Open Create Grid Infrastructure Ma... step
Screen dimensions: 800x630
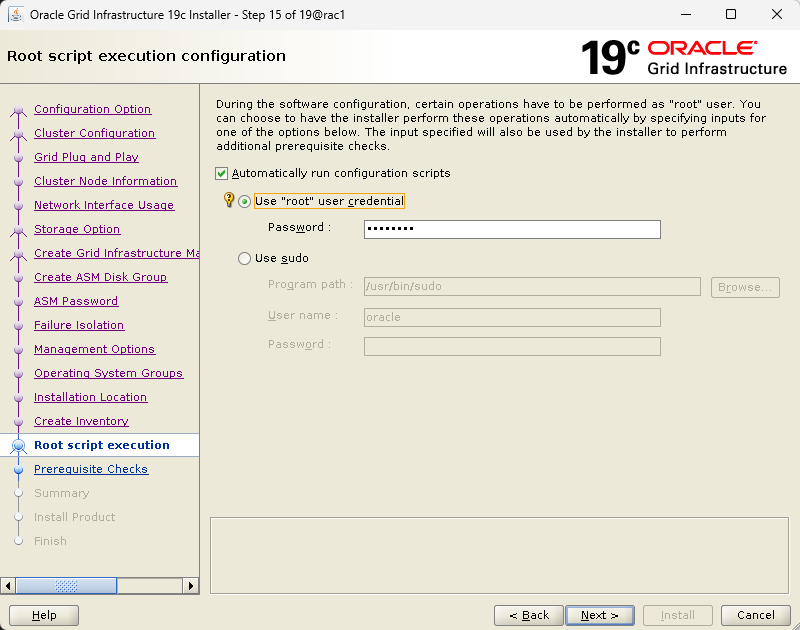pos(116,253)
